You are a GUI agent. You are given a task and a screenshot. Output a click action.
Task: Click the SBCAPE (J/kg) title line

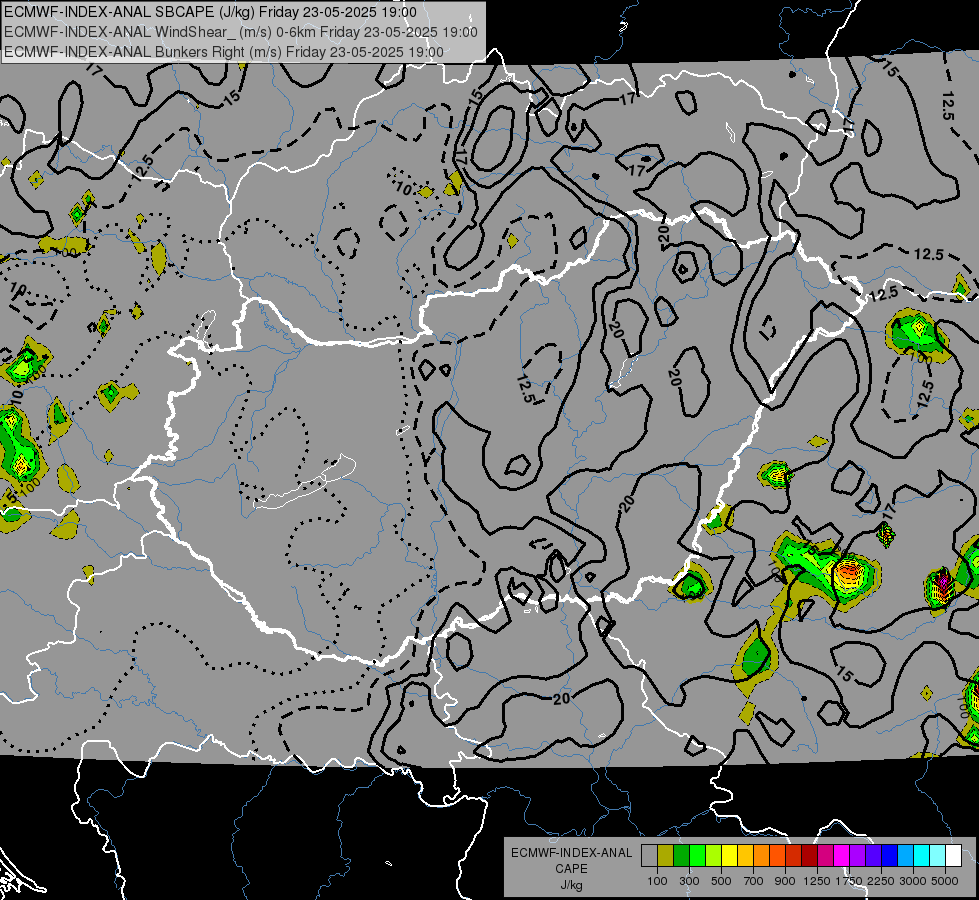click(x=210, y=12)
